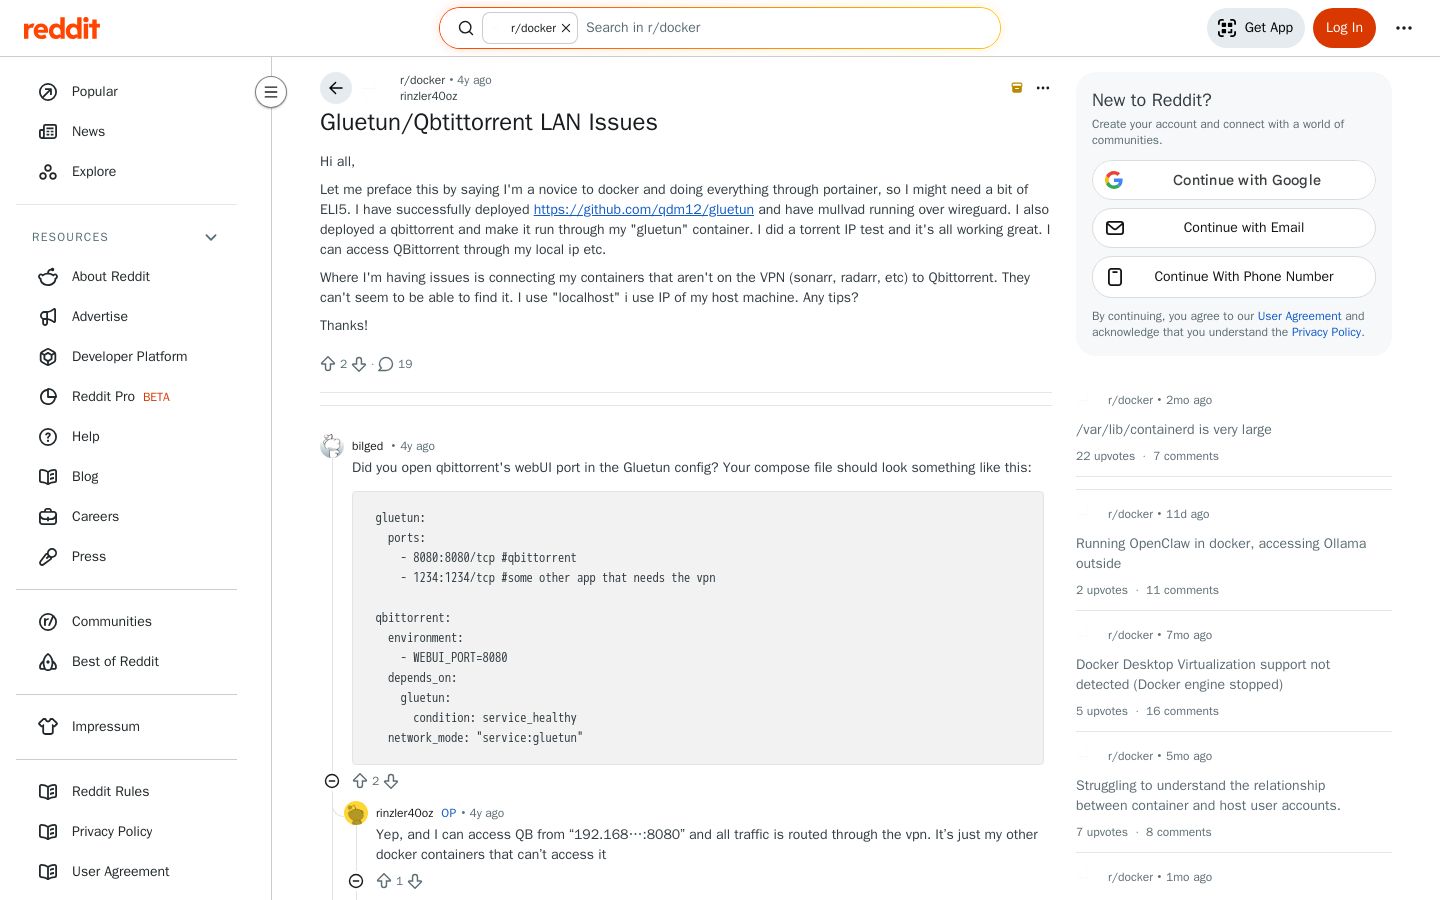Downvote rinzler40oz's reply comment
Screen dimensions: 1440x900
pos(415,881)
